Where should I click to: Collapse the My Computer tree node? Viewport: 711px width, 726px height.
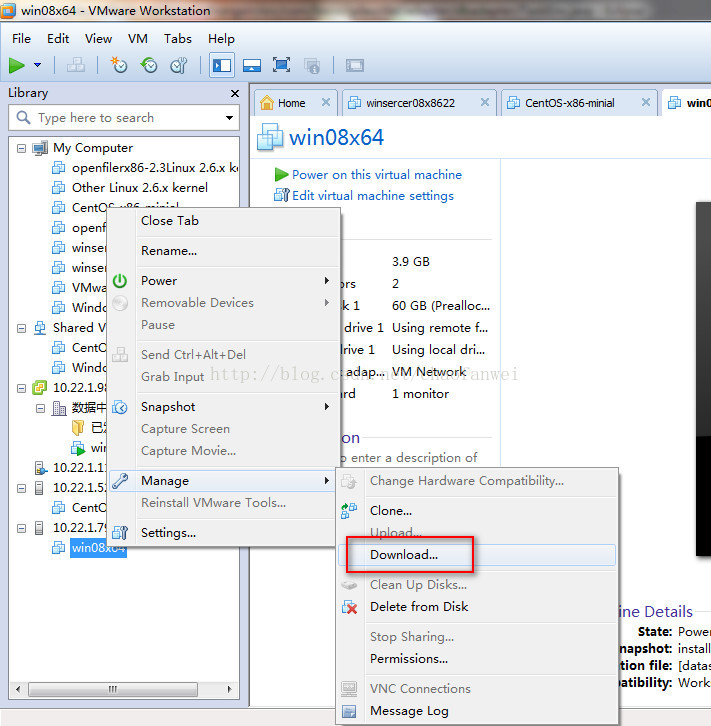click(x=21, y=148)
